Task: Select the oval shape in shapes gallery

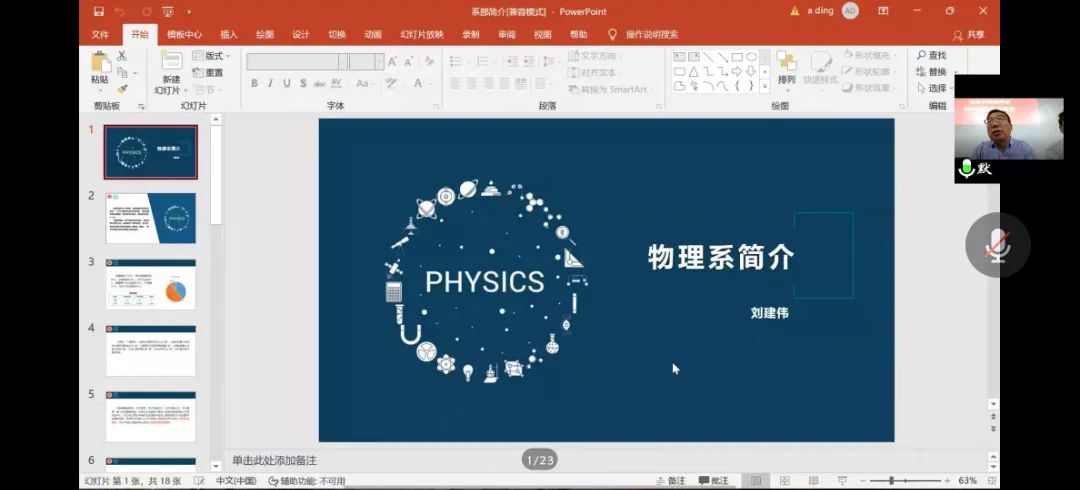Action: (x=751, y=57)
